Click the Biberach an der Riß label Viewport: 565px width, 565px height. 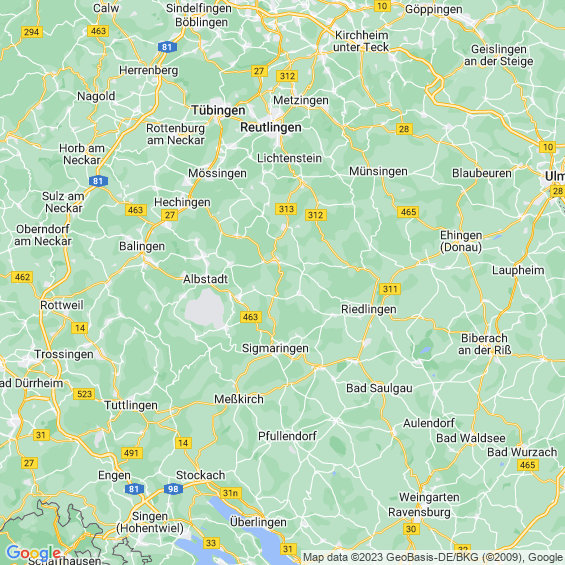[x=484, y=344]
